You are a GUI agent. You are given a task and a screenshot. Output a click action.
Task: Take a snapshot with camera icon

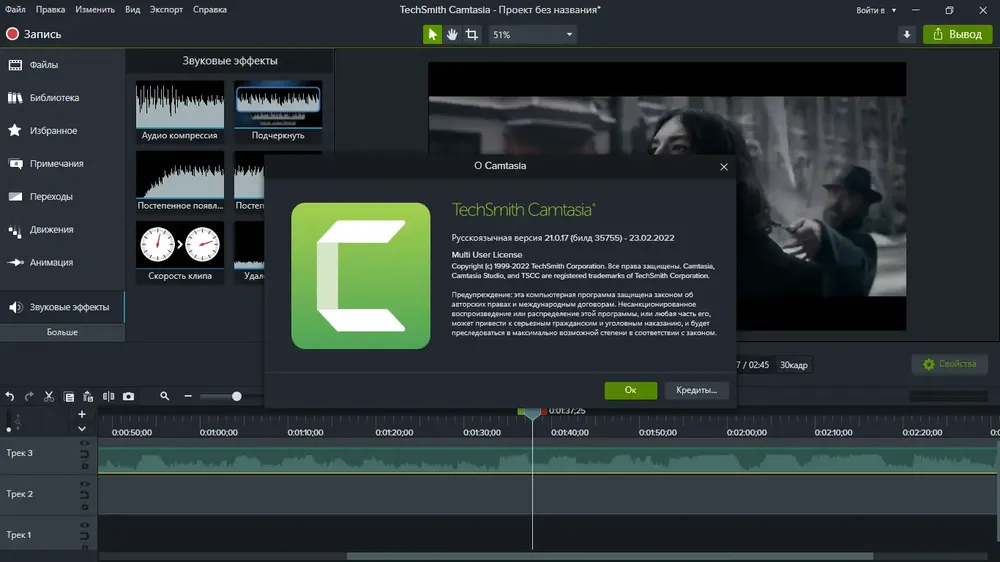pyautogui.click(x=128, y=396)
